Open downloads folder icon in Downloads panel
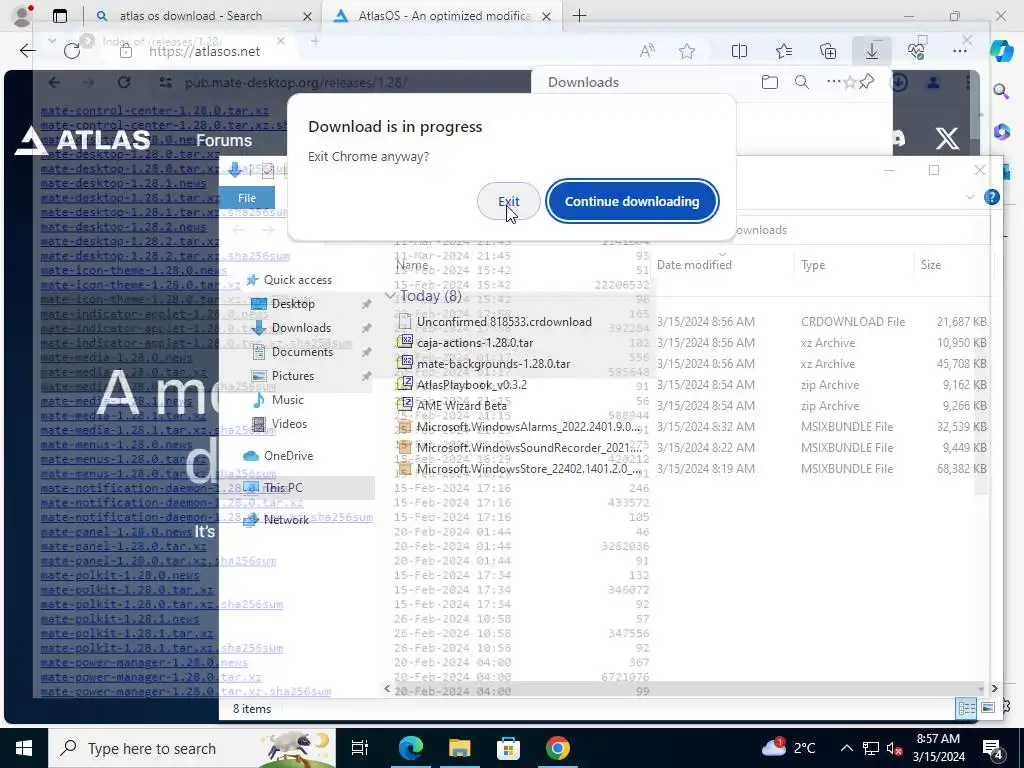1024x768 pixels. pyautogui.click(x=770, y=82)
